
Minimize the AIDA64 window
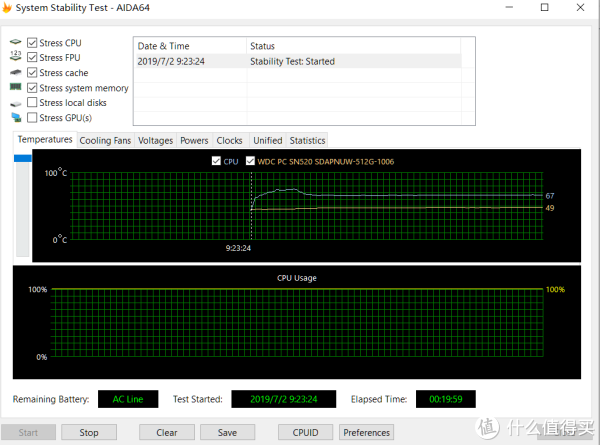pyautogui.click(x=509, y=7)
